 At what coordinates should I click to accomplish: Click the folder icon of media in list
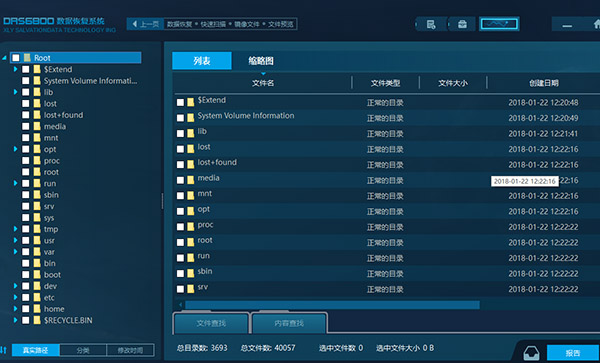pyautogui.click(x=190, y=180)
